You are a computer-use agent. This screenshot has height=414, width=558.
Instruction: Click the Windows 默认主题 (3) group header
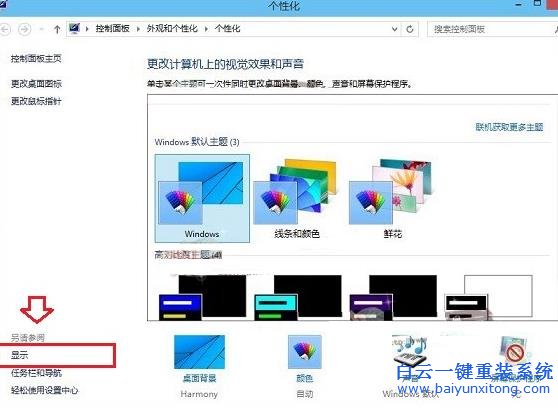[x=197, y=142]
